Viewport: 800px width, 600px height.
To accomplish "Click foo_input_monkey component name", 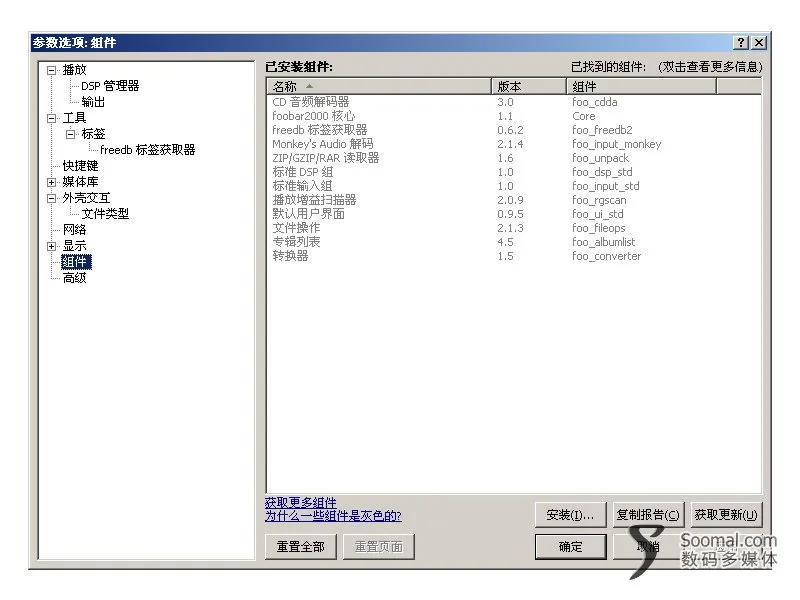I will [616, 144].
